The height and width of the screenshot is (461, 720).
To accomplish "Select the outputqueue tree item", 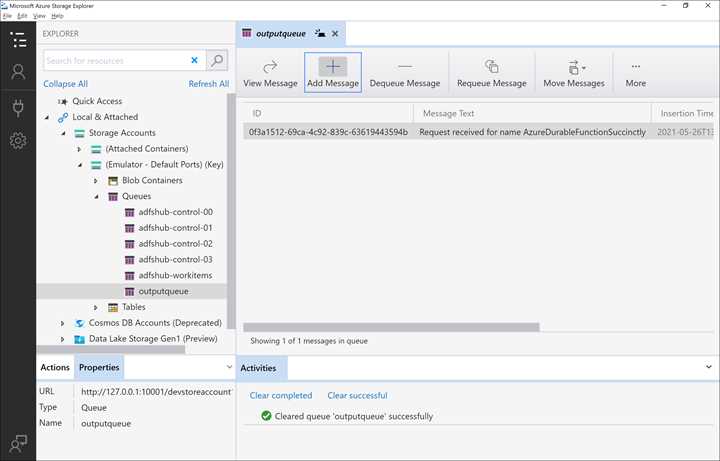I will (x=132, y=292).
